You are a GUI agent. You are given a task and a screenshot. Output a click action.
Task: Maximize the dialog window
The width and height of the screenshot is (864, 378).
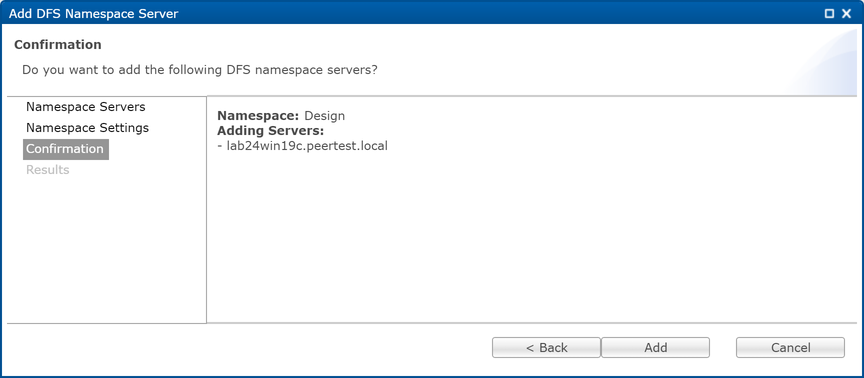tap(829, 14)
